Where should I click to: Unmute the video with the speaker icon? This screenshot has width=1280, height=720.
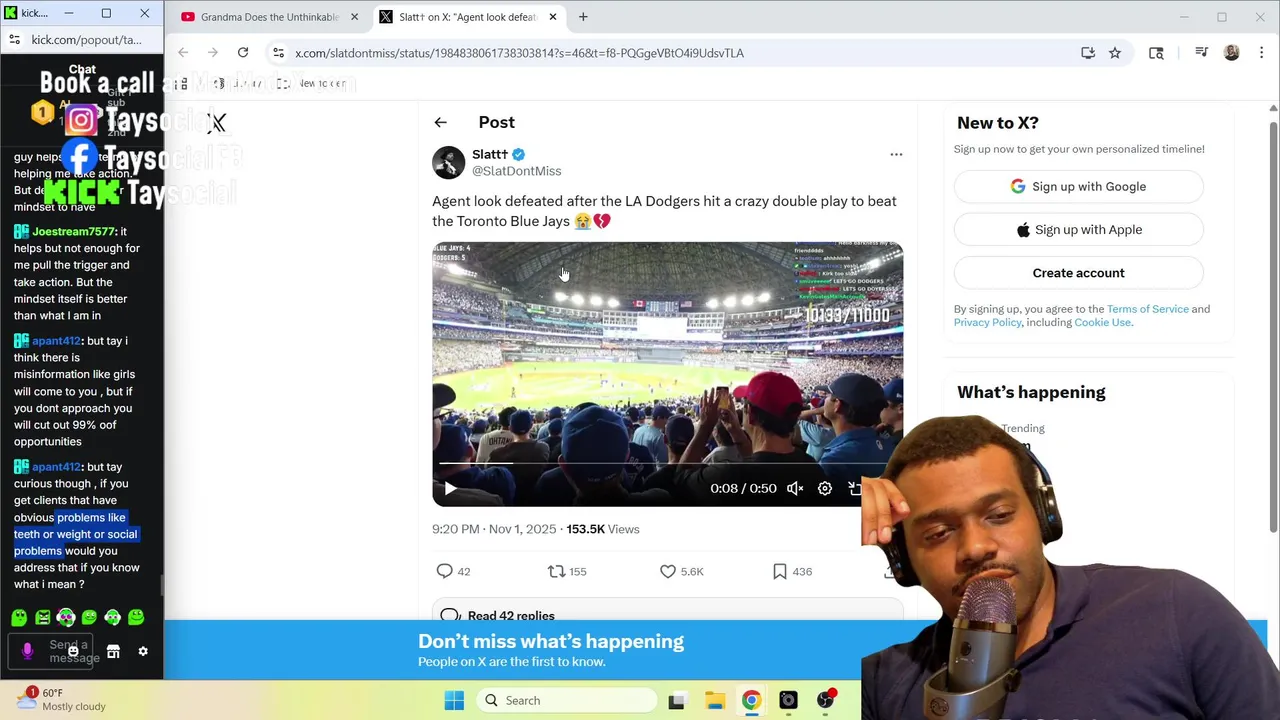(x=795, y=488)
